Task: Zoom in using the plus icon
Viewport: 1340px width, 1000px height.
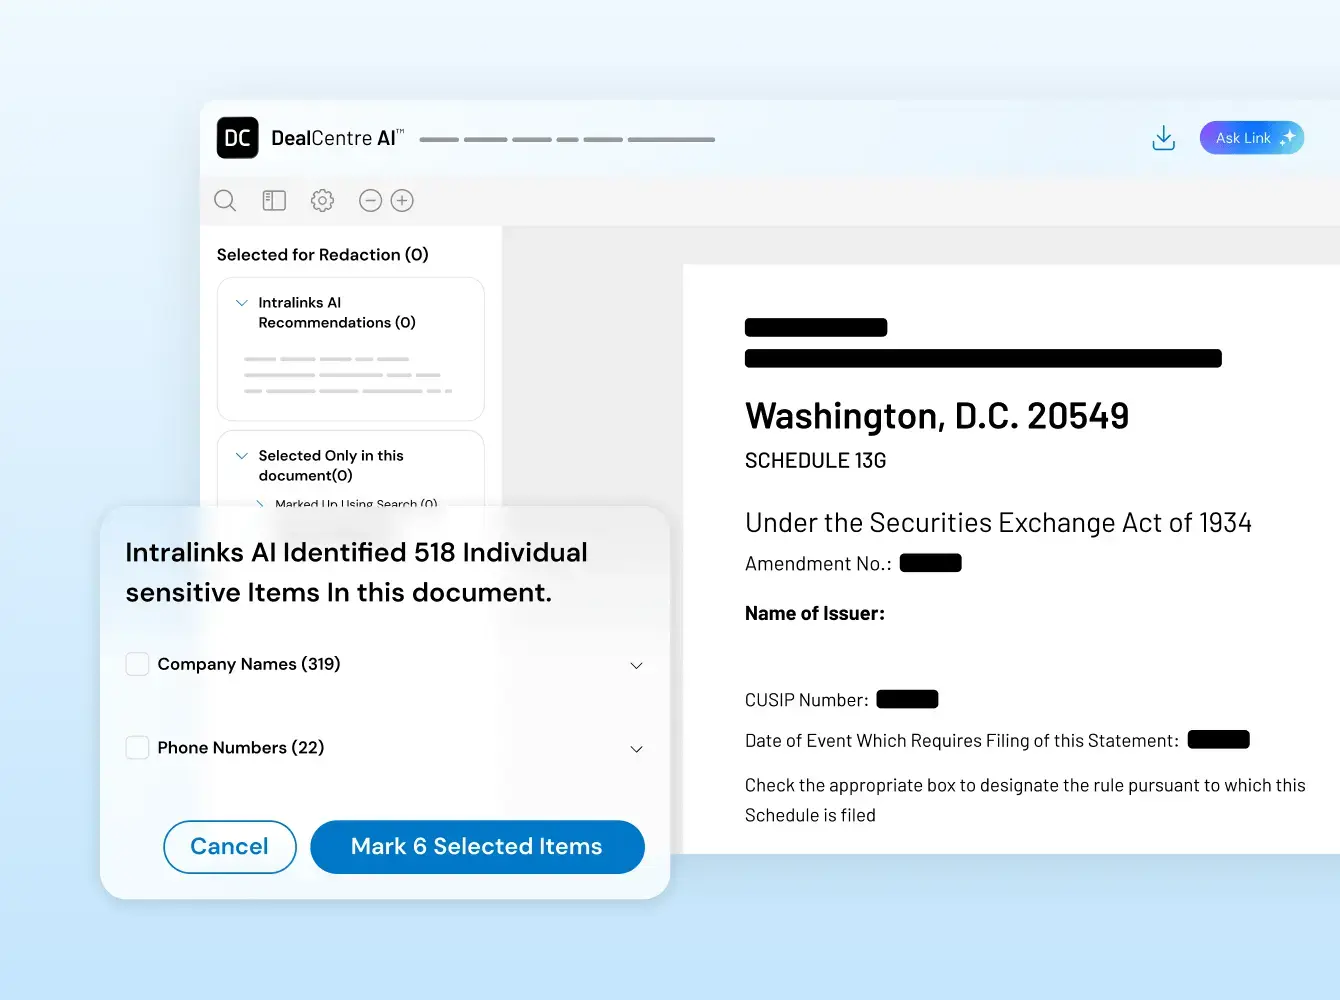Action: pos(402,200)
